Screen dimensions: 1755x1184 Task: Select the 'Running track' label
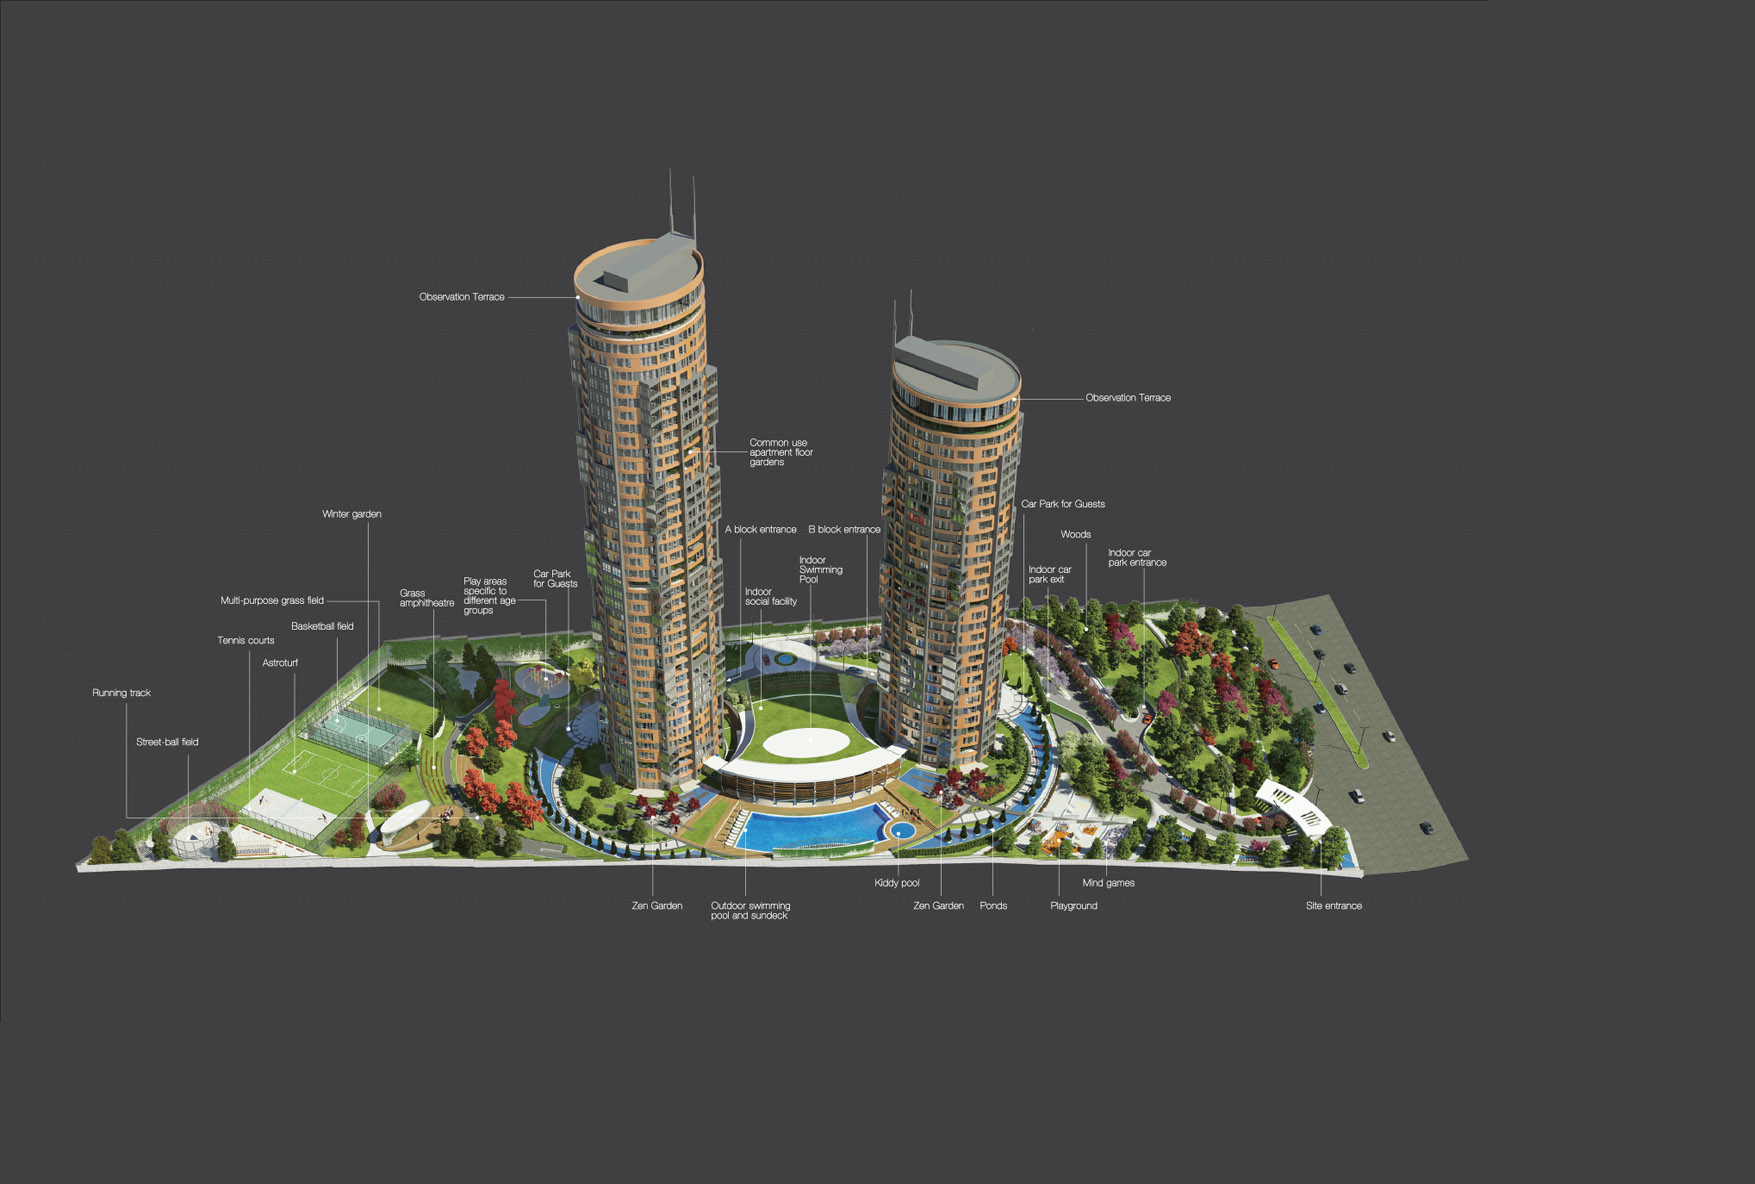[x=121, y=693]
